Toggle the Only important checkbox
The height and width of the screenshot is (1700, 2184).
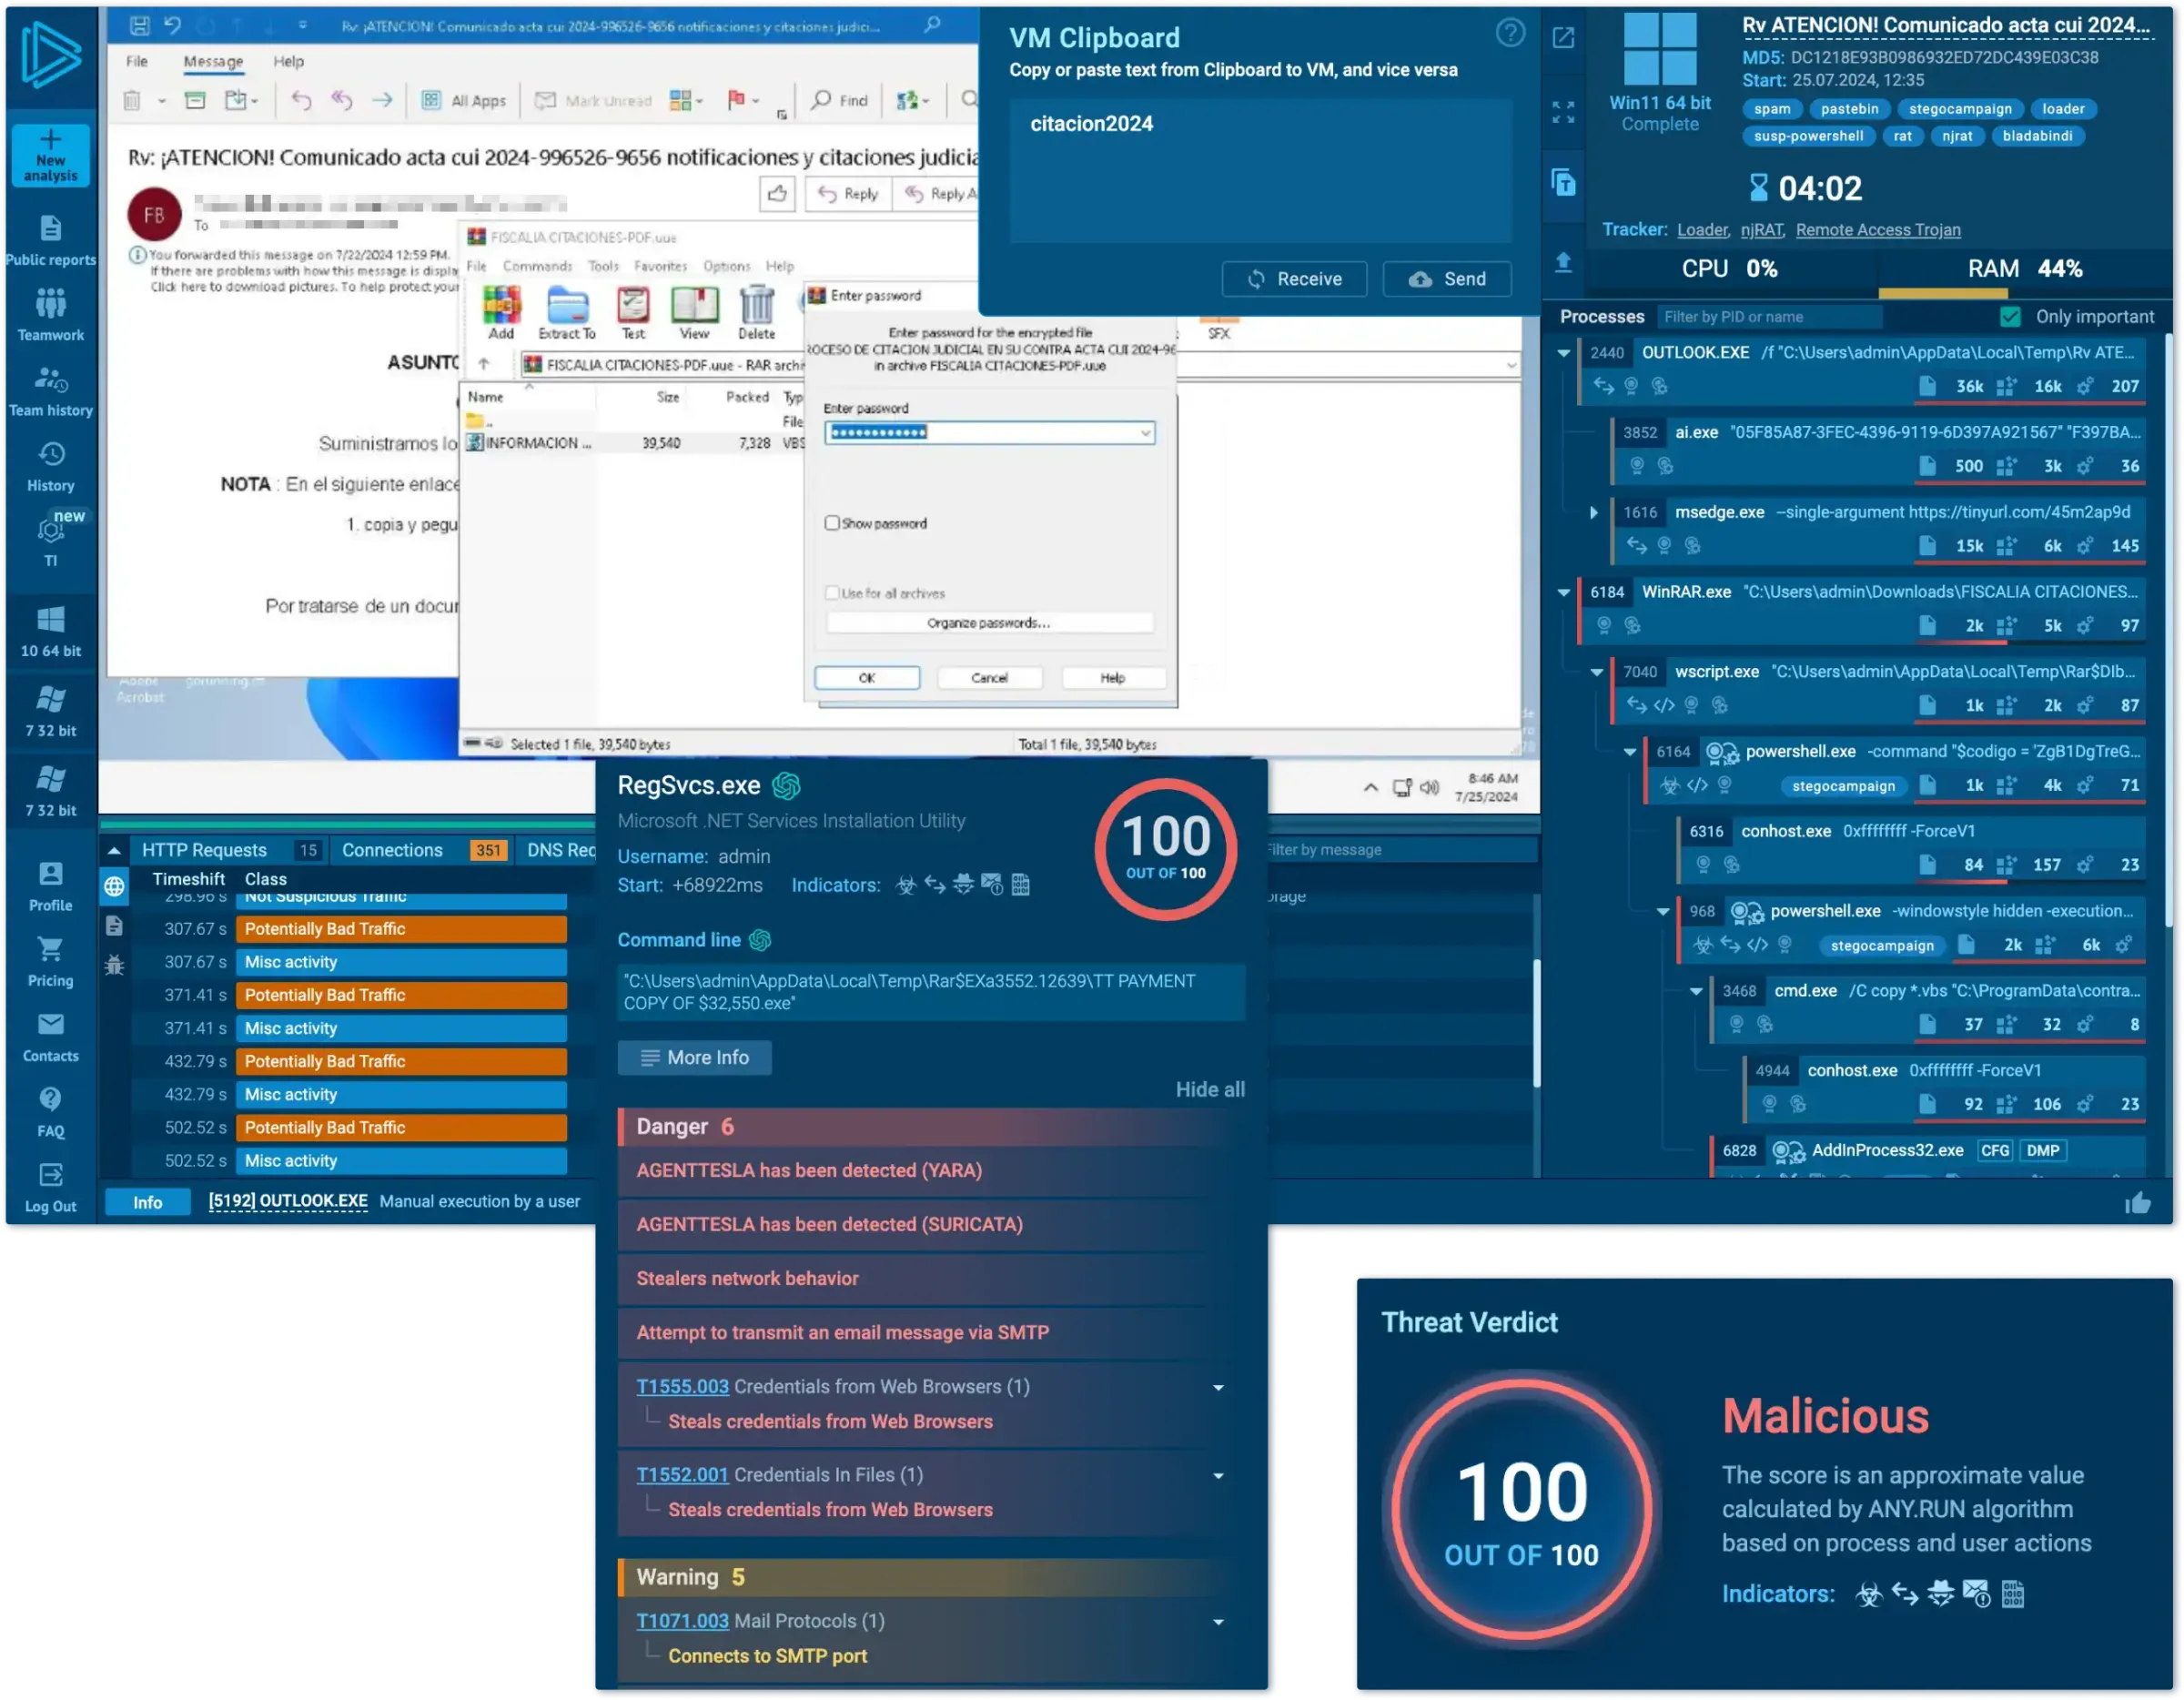[x=2010, y=317]
